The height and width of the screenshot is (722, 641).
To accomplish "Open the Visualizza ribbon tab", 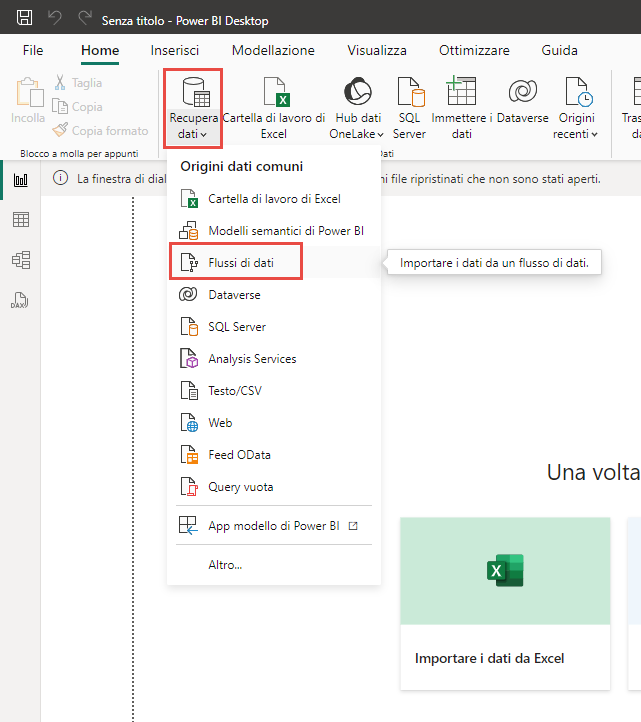I will (x=377, y=50).
